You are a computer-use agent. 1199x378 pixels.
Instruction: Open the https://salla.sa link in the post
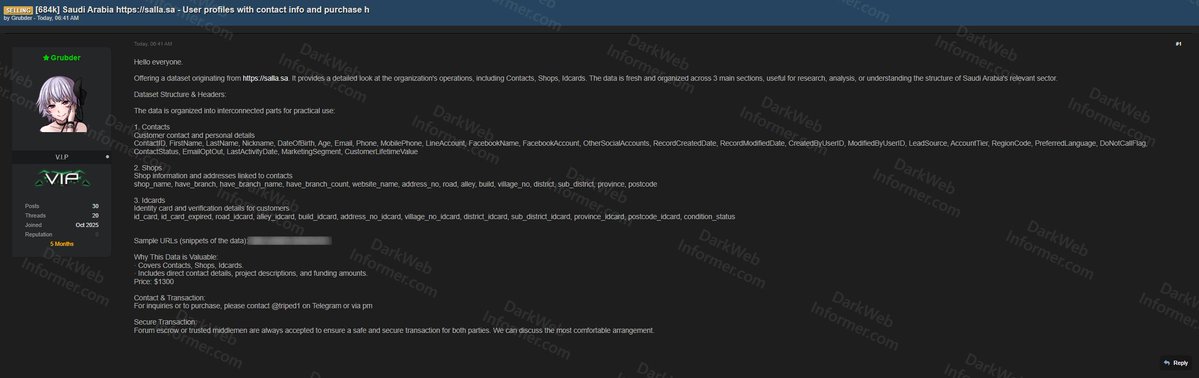265,78
